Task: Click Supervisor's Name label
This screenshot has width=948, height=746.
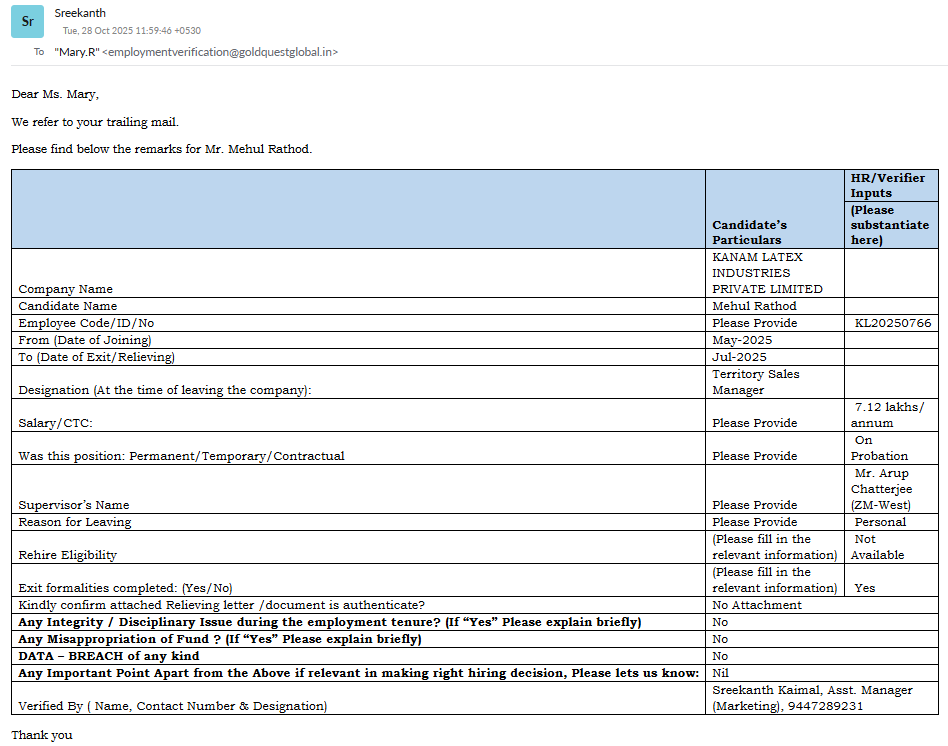Action: (x=74, y=505)
